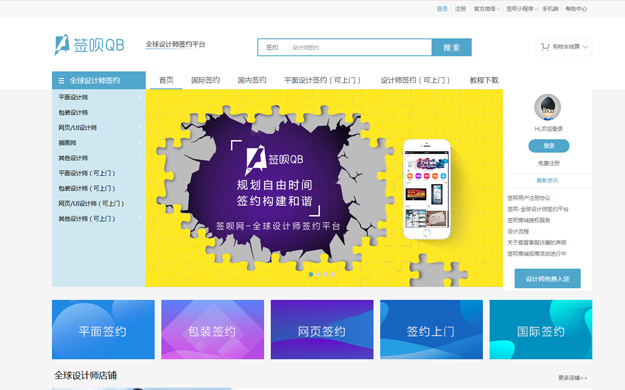Click the 签呗QB logo icon
The height and width of the screenshot is (390, 625).
[x=62, y=45]
